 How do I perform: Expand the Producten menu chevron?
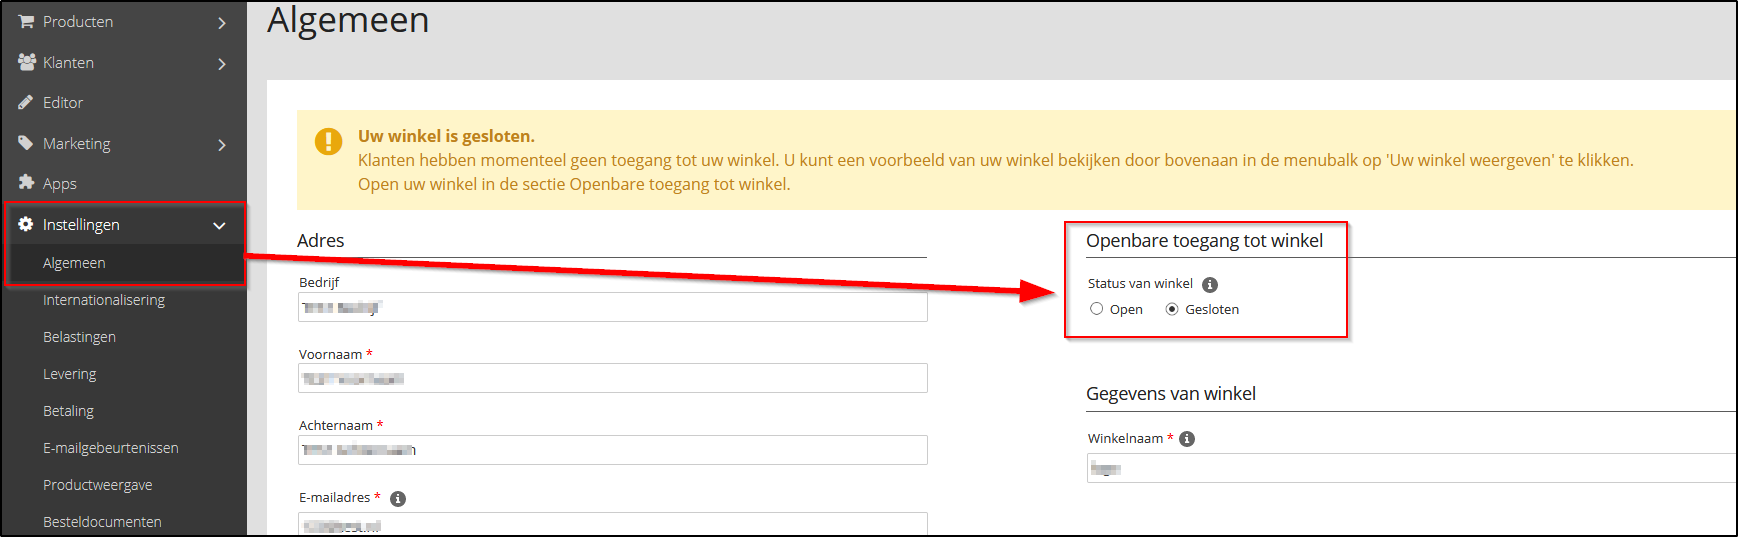[x=222, y=23]
